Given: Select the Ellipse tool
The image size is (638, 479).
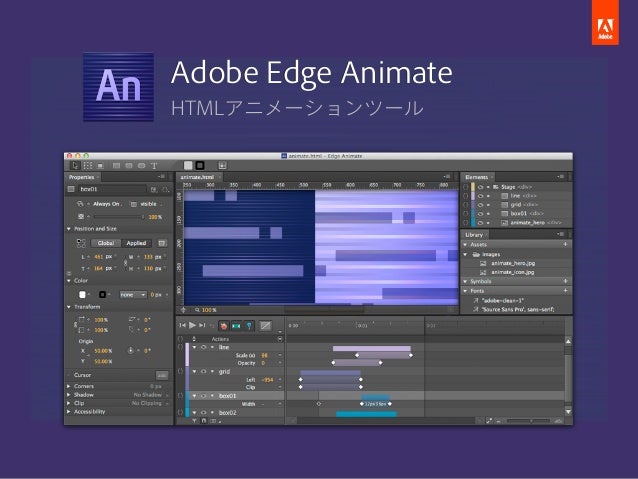Looking at the screenshot, I should coord(142,166).
